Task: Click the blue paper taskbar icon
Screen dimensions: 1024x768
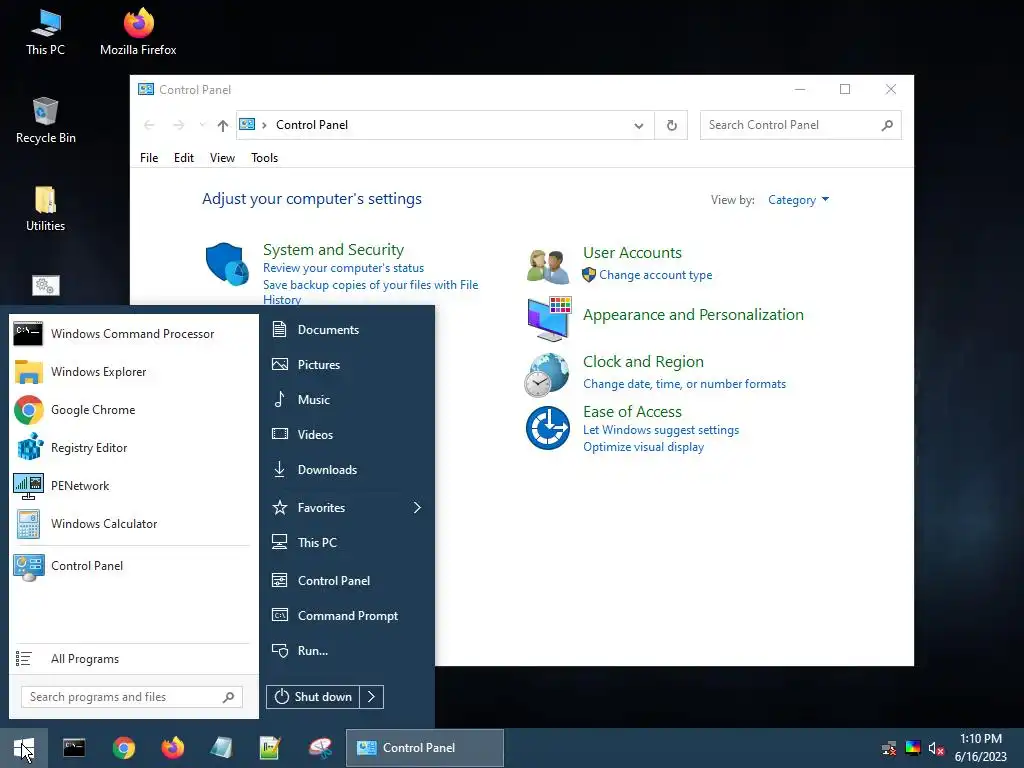Action: [221, 748]
